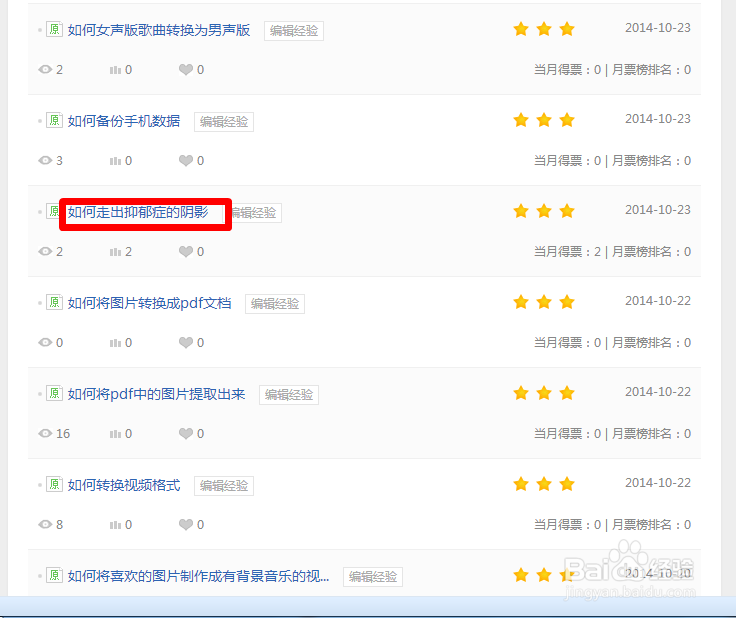
Task: Click the star rating of 如何转换视频格式
Action: coord(544,485)
